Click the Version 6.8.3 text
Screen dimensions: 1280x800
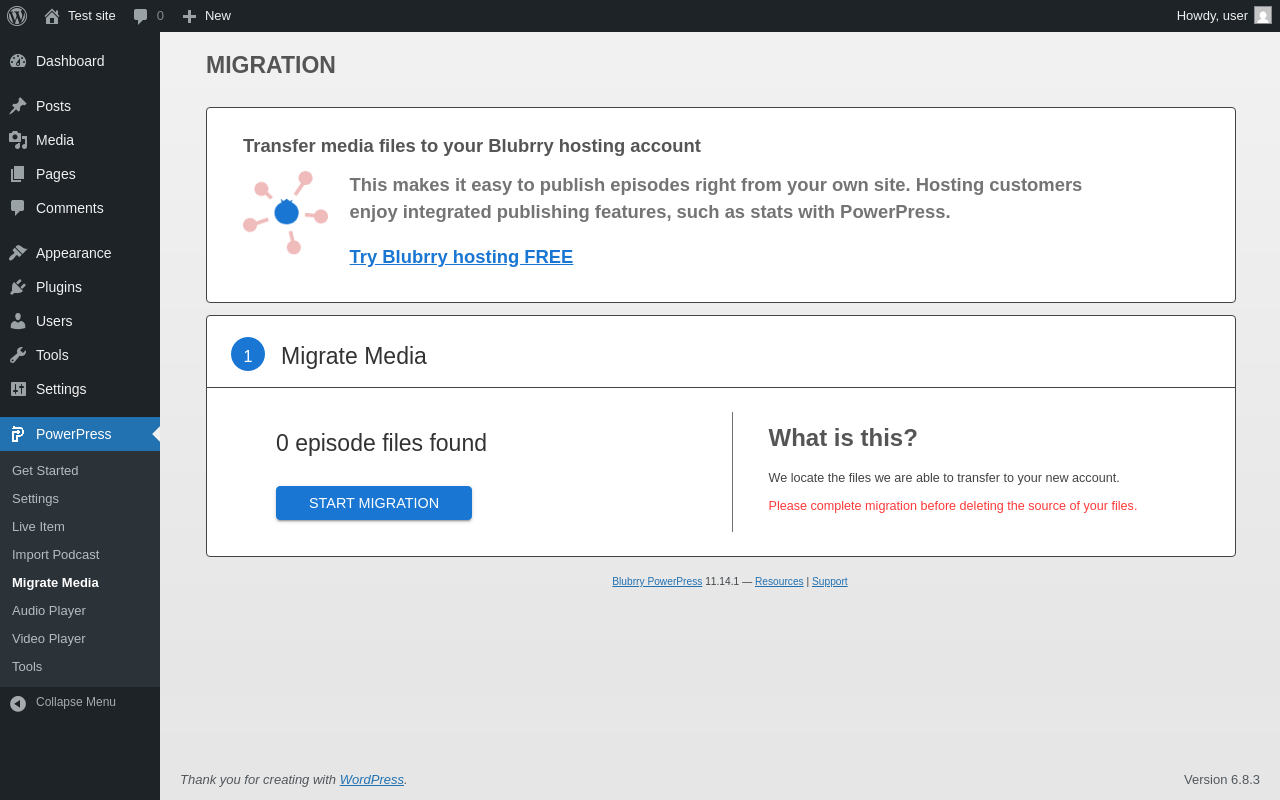click(1222, 779)
